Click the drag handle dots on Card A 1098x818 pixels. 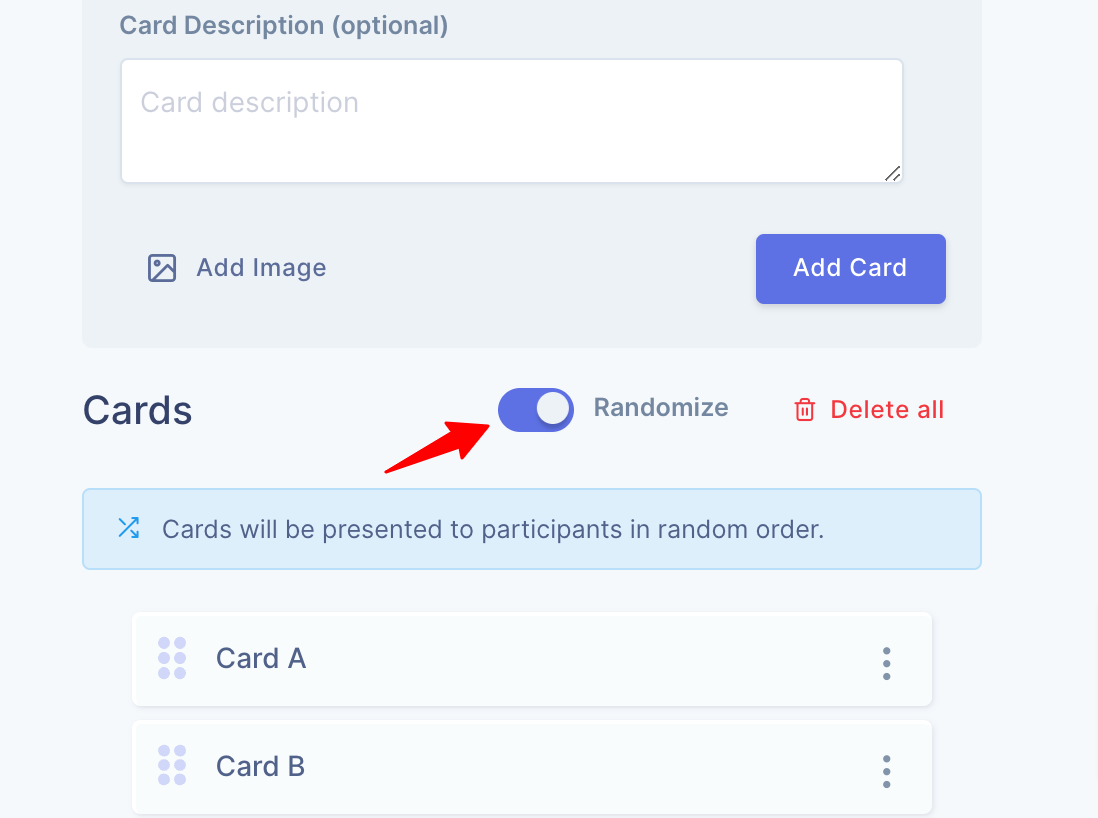172,658
